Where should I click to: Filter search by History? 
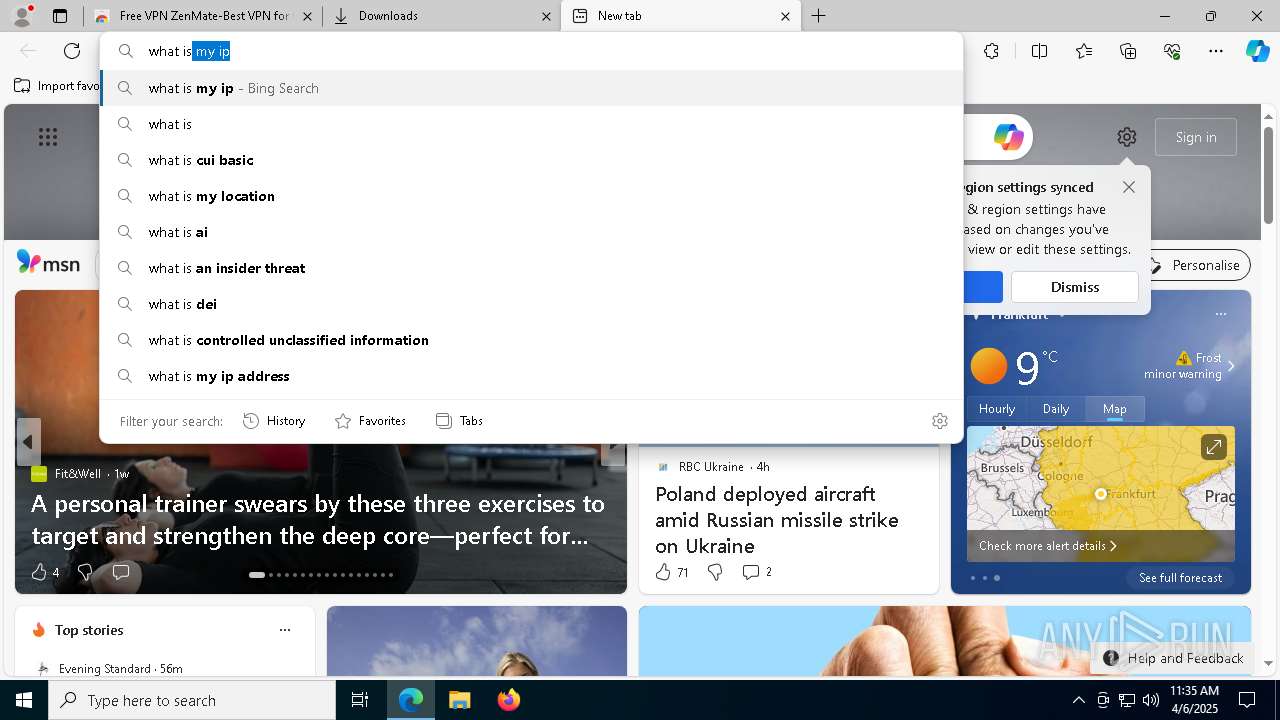[x=275, y=421]
